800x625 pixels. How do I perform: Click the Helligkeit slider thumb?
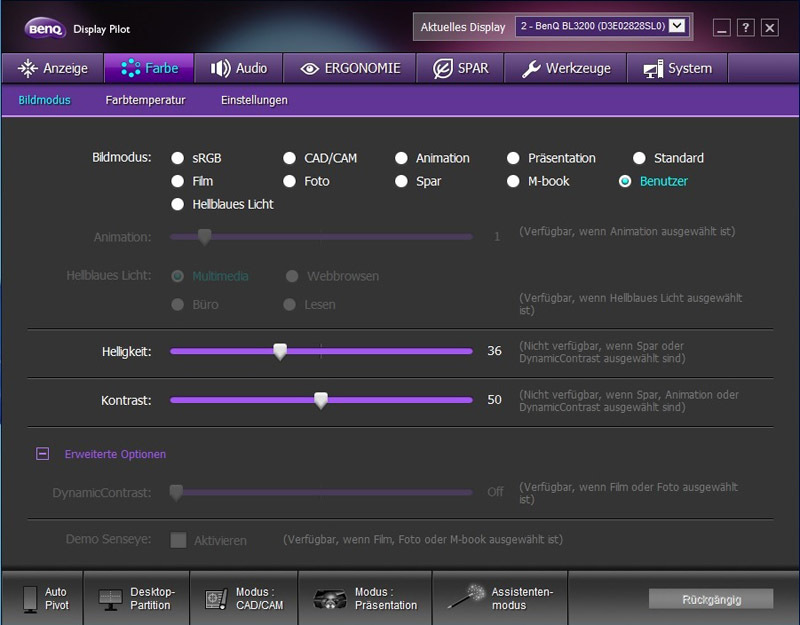tap(280, 351)
